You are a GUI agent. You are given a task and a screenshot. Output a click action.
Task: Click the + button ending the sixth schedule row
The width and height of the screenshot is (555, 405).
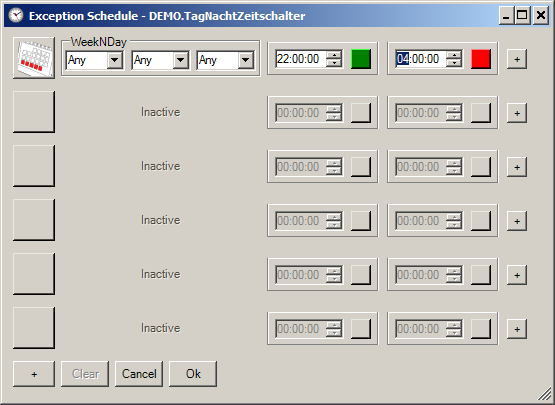(x=517, y=329)
